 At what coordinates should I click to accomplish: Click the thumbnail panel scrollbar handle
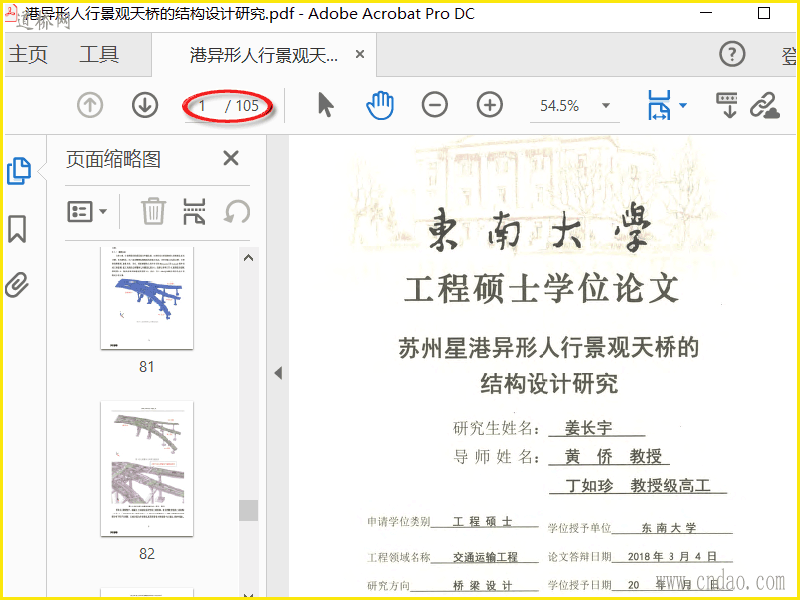pyautogui.click(x=248, y=510)
